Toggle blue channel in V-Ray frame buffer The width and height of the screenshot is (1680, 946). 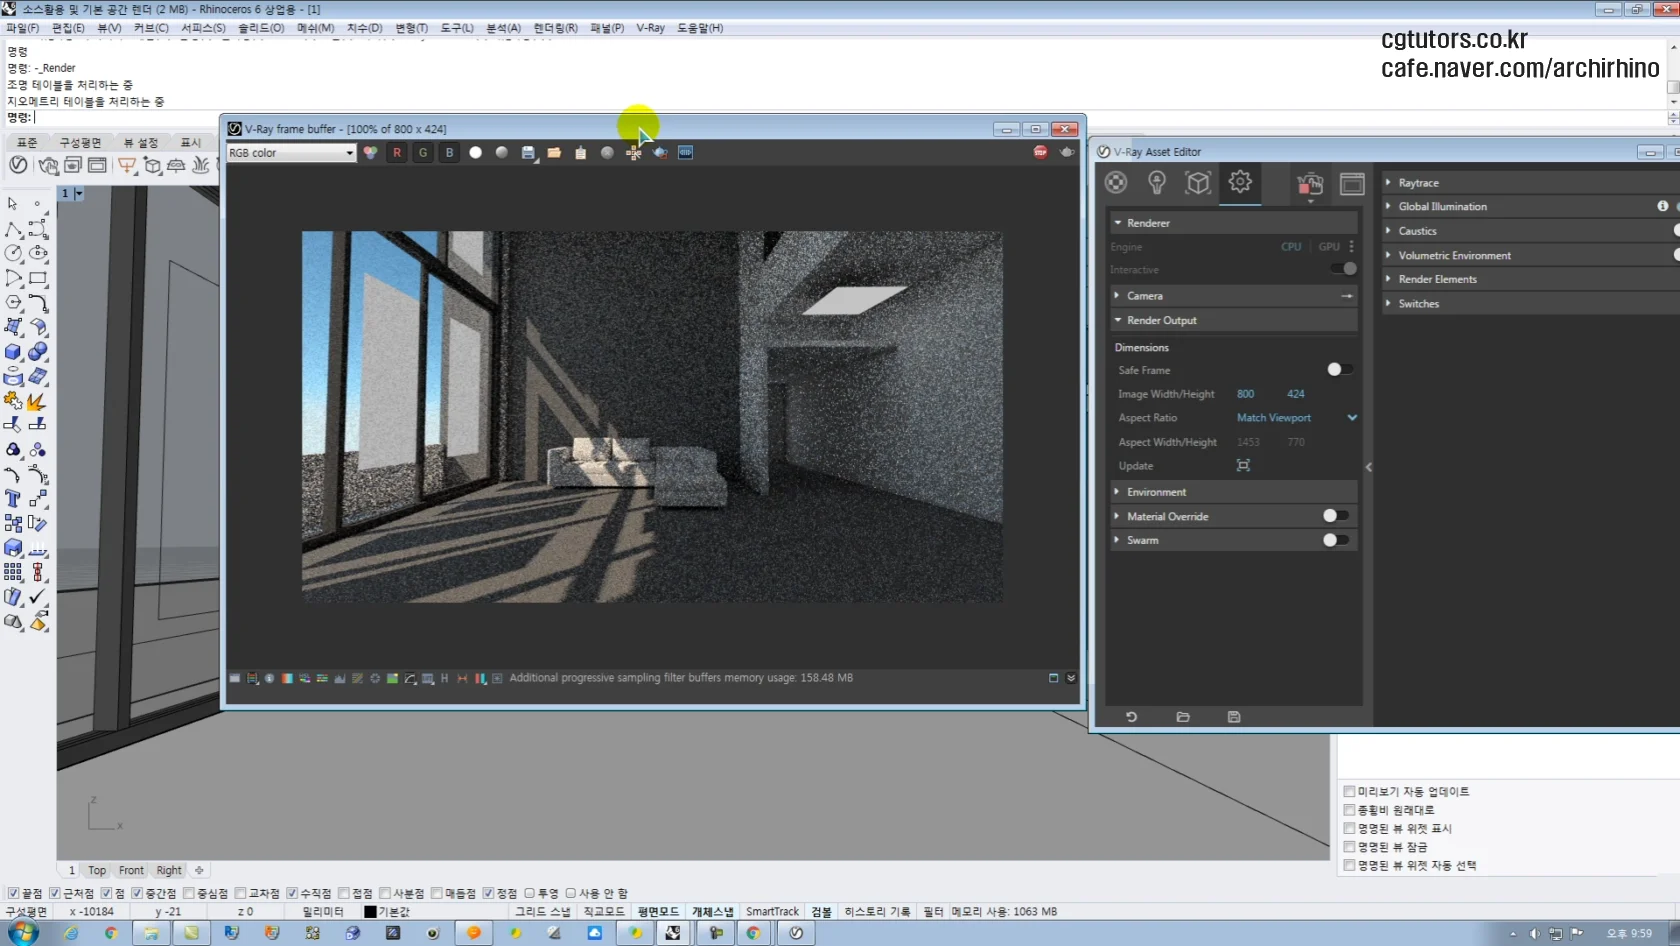coord(449,153)
